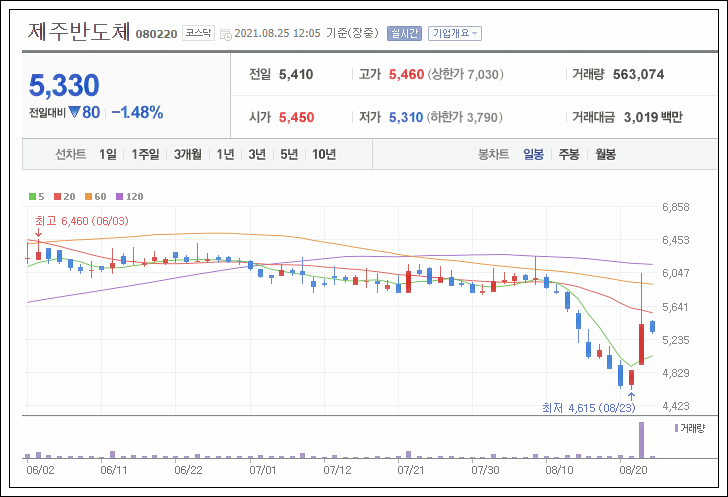Click the timestamp 2021.08.25 12:05
The height and width of the screenshot is (497, 728).
pyautogui.click(x=277, y=33)
